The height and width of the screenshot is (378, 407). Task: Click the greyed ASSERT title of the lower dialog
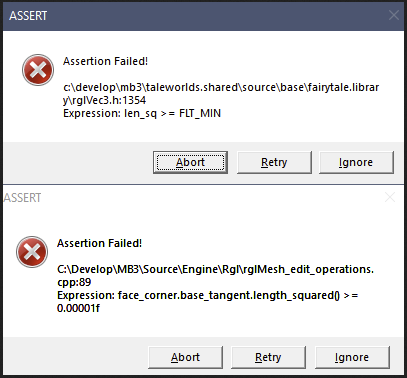(x=22, y=198)
